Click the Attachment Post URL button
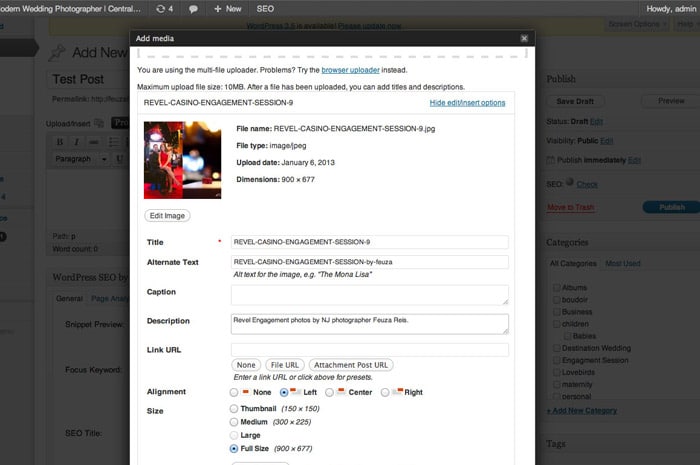 [351, 365]
